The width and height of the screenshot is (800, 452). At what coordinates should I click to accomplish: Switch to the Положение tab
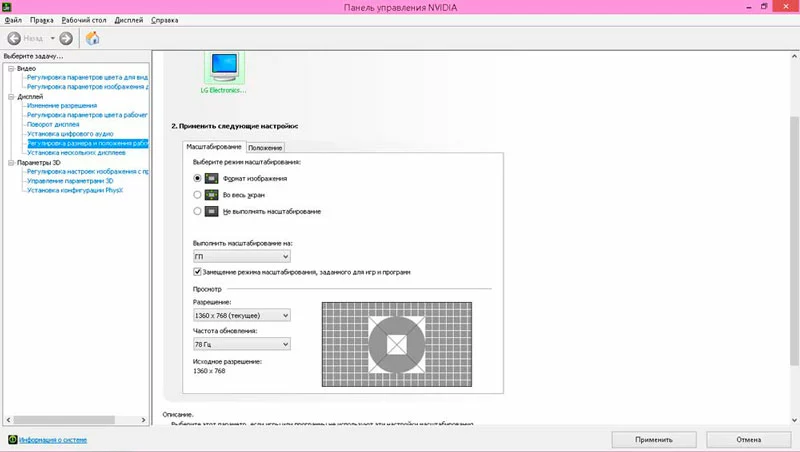(265, 147)
